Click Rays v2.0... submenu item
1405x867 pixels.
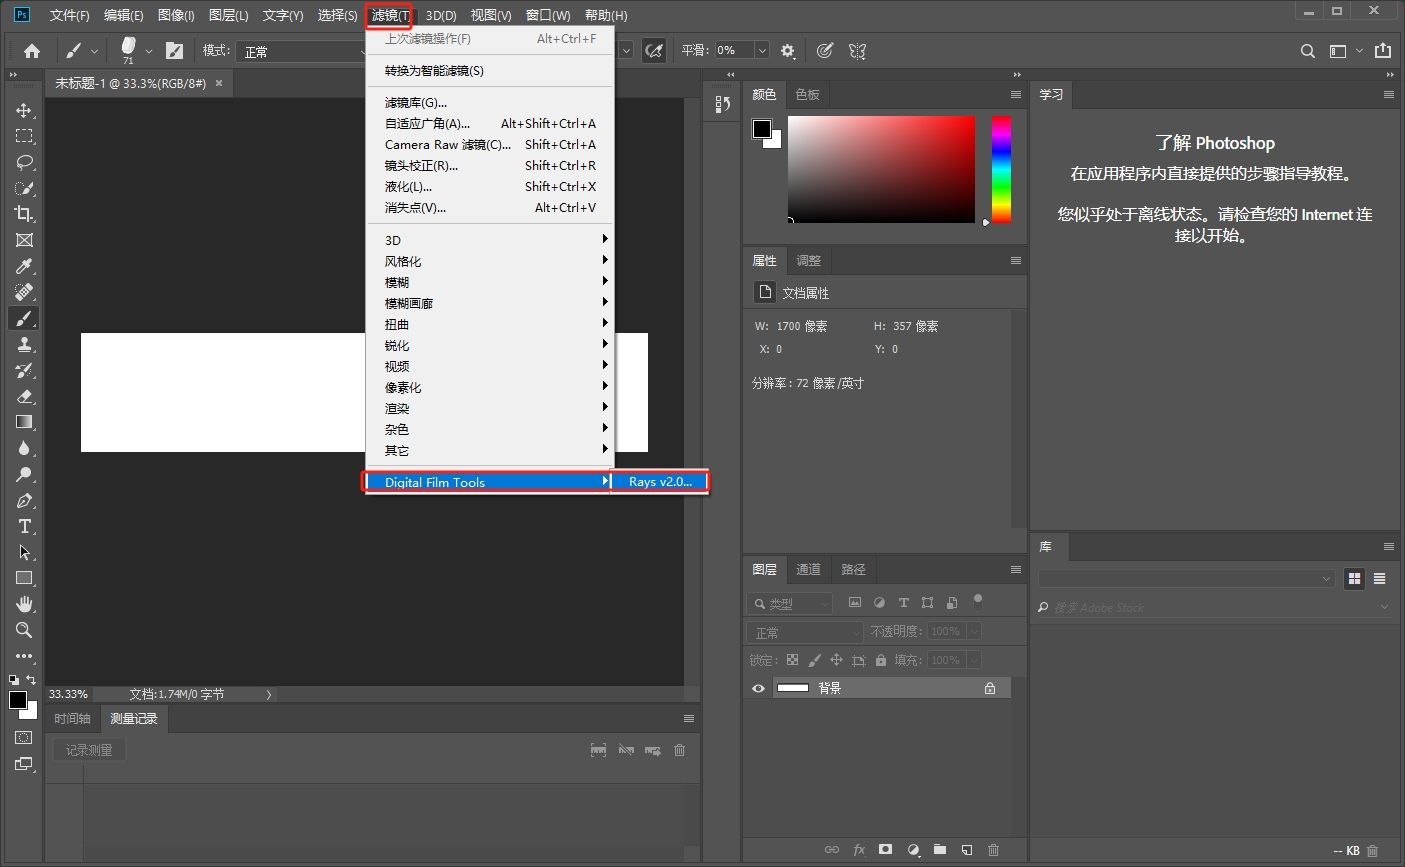point(660,482)
